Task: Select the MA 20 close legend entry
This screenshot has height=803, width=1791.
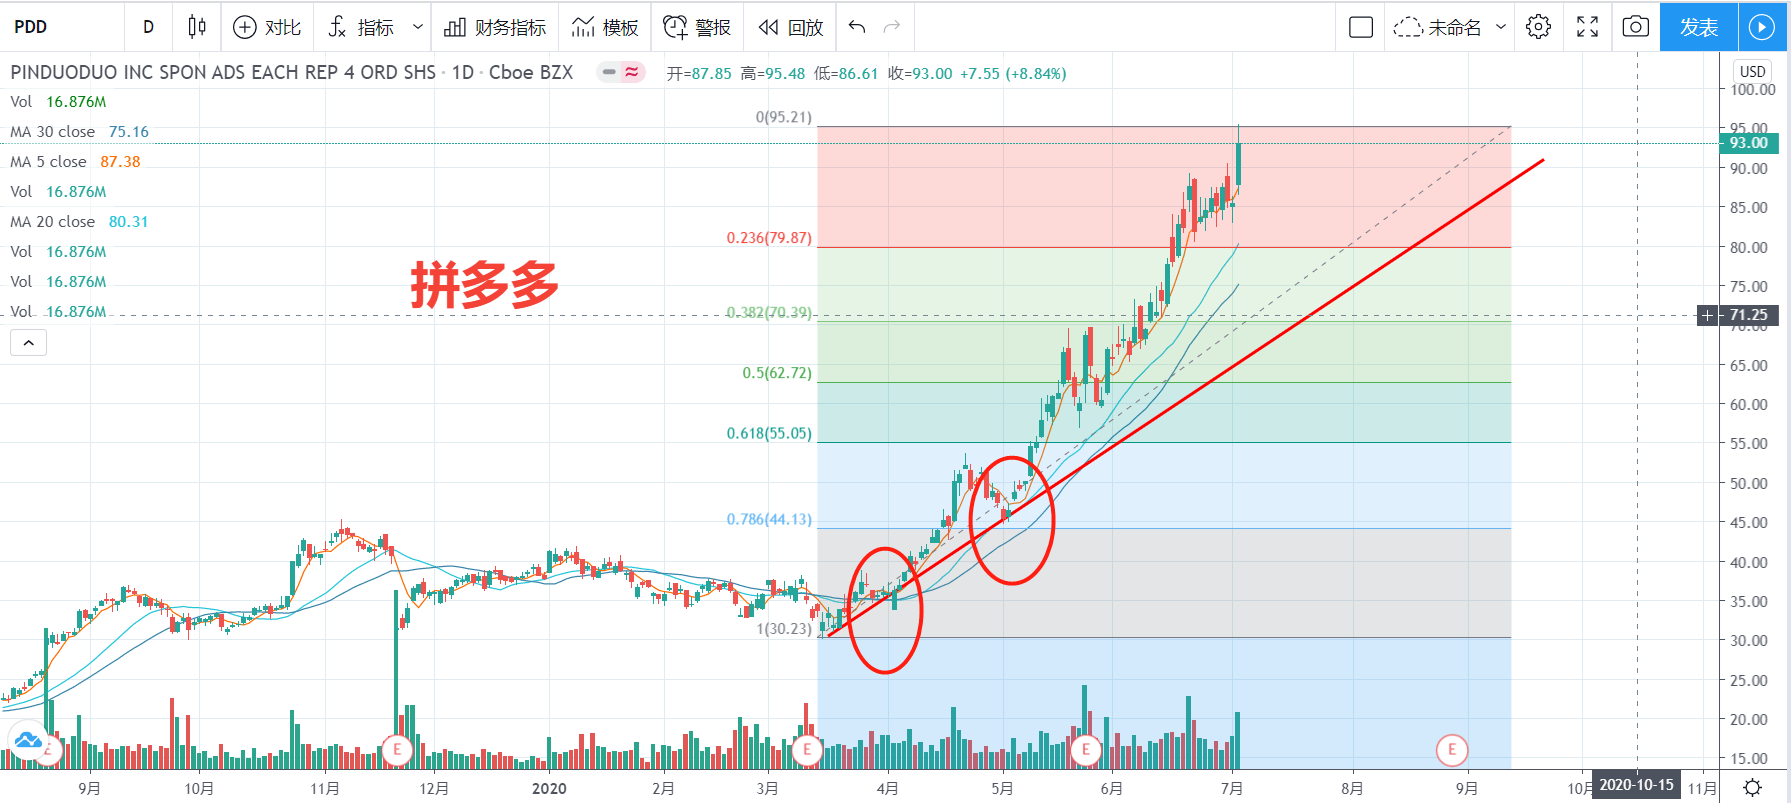Action: 79,222
